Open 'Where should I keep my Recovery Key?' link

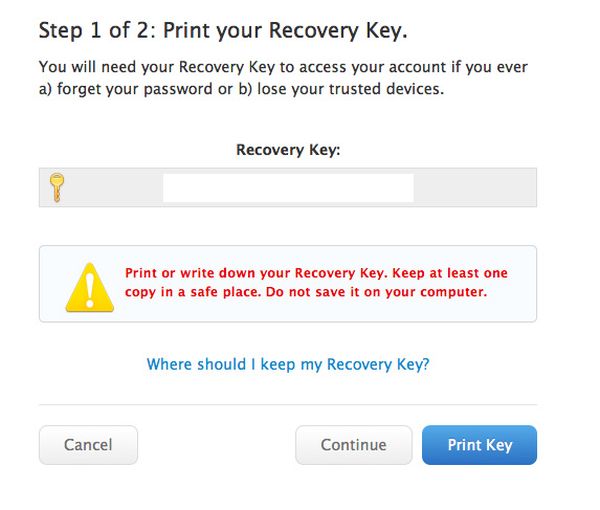point(288,364)
